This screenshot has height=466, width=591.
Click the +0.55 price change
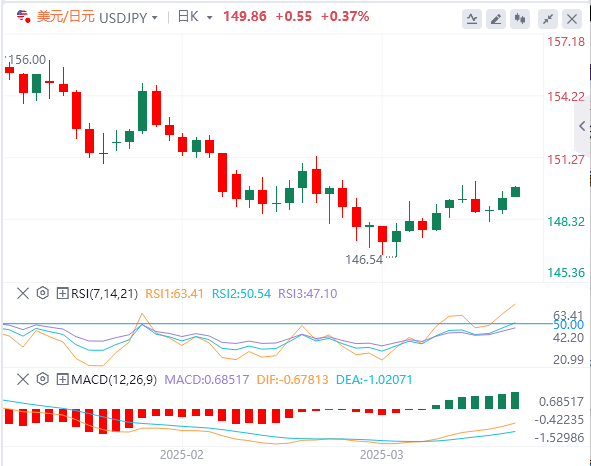294,17
